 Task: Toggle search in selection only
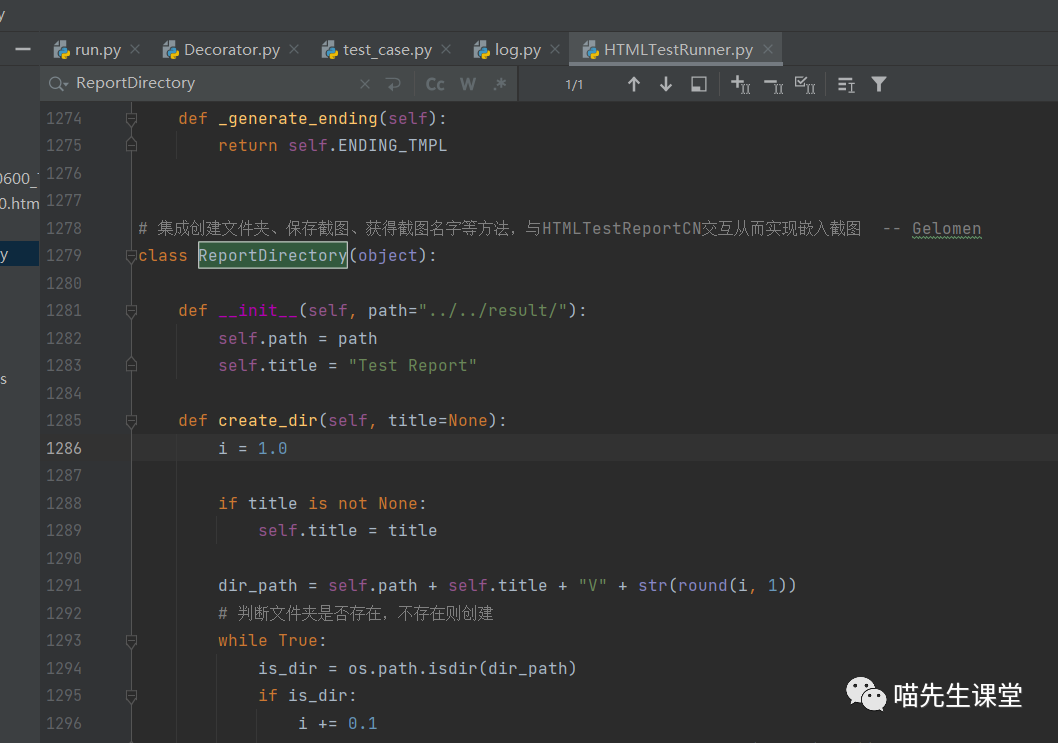point(699,84)
